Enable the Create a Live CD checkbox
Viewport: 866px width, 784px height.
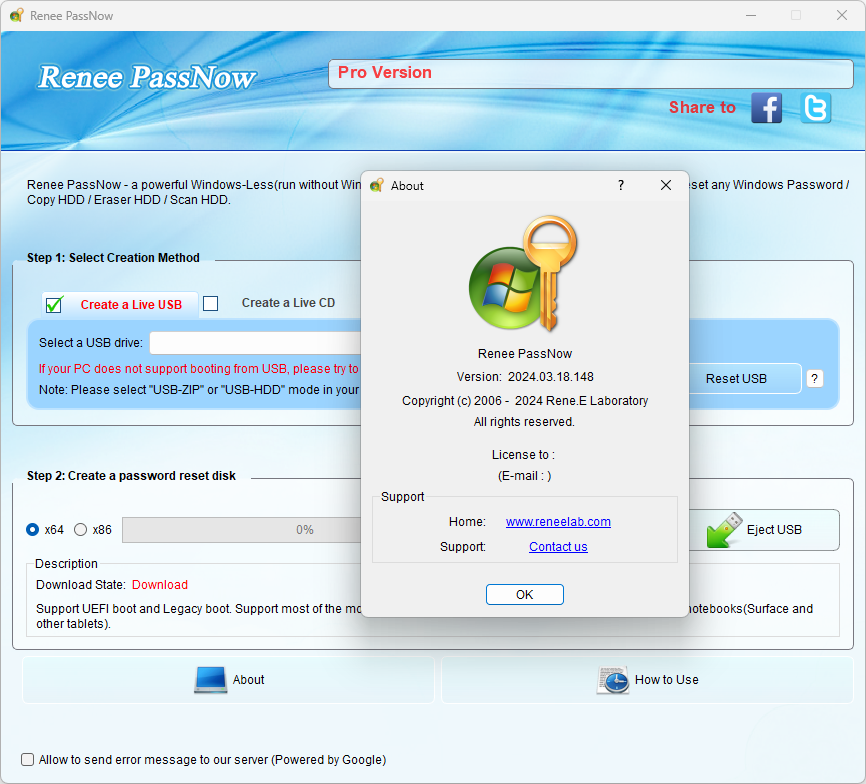click(210, 303)
